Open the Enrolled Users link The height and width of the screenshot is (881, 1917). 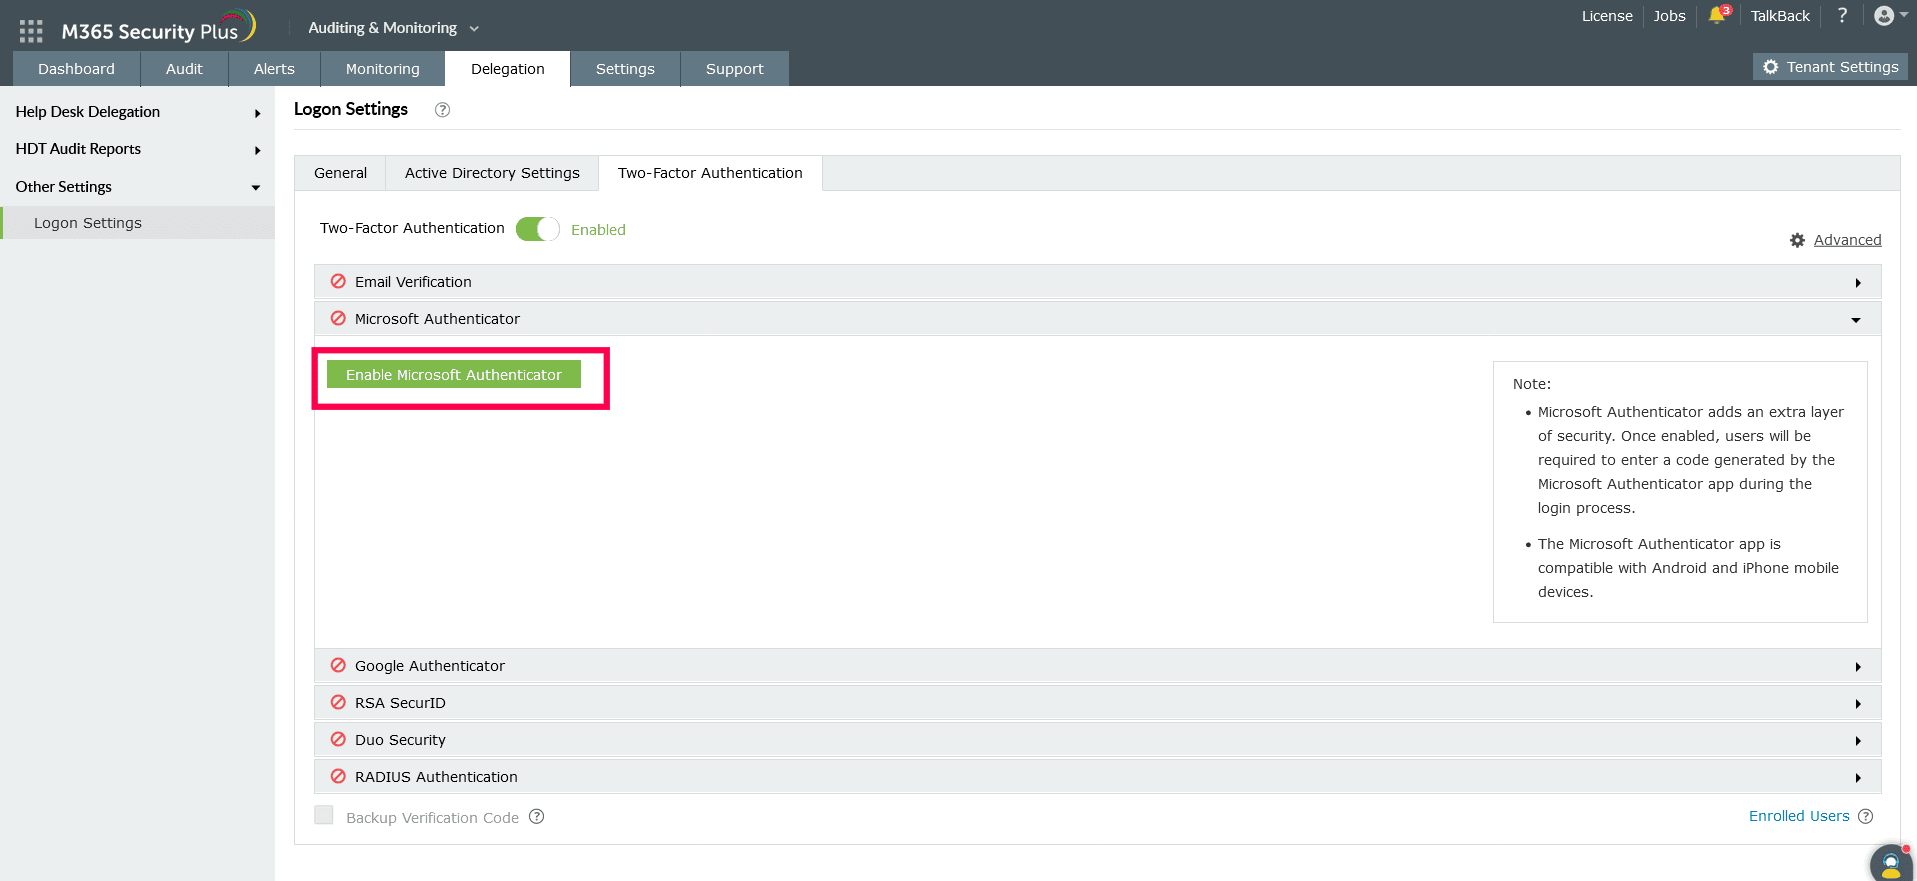[1799, 816]
